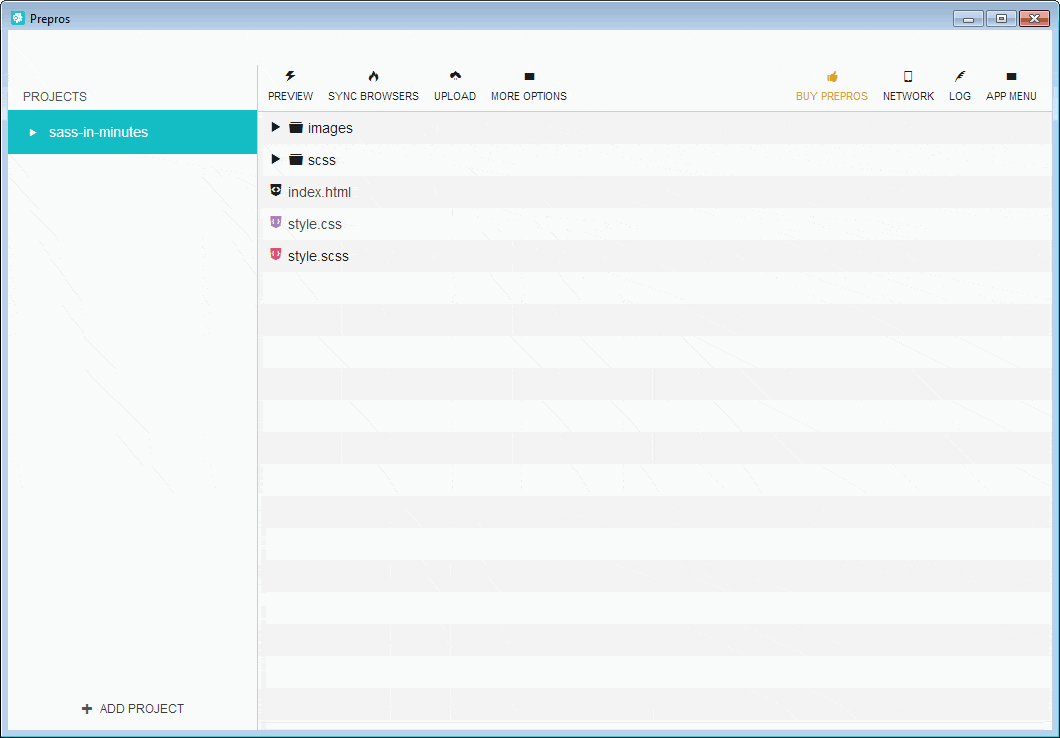Open the APP MENU label
The height and width of the screenshot is (738, 1060).
tap(1011, 96)
